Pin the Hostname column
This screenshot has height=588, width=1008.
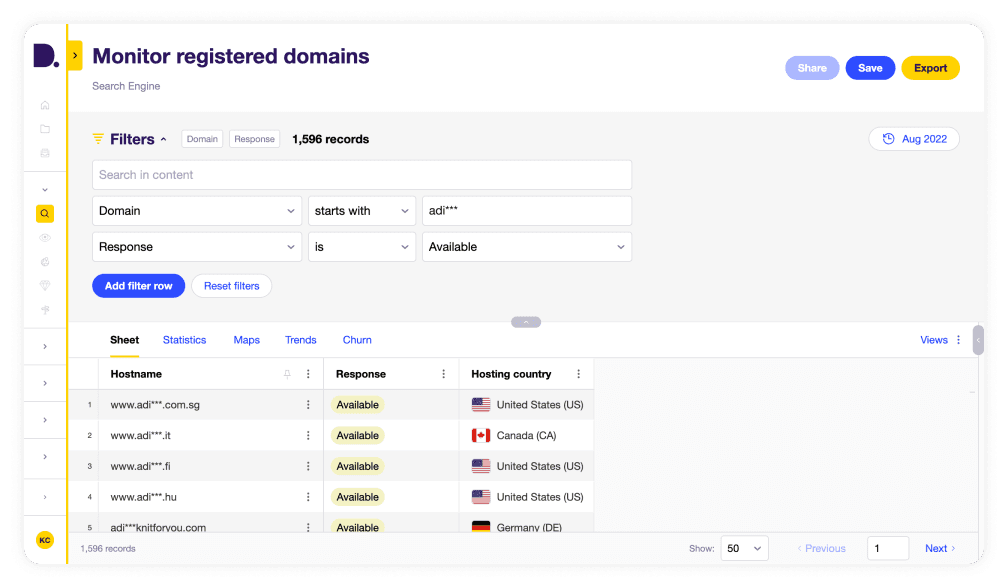tap(287, 374)
